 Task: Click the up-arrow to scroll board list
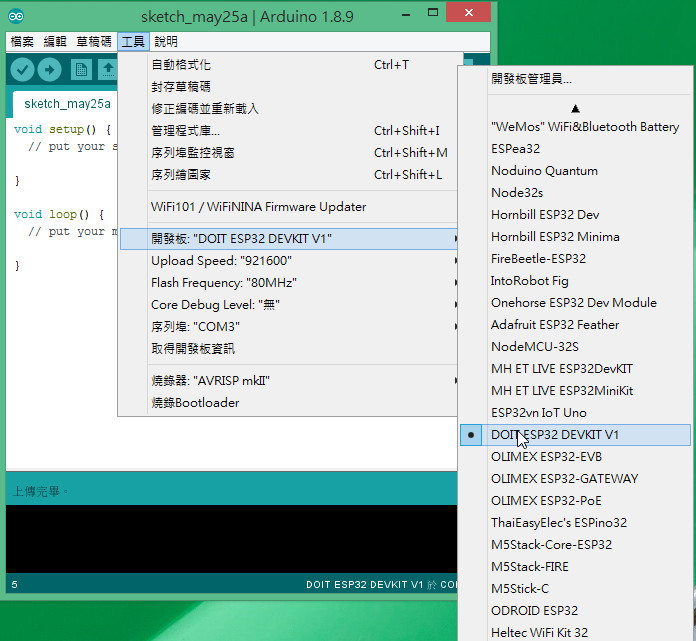576,108
